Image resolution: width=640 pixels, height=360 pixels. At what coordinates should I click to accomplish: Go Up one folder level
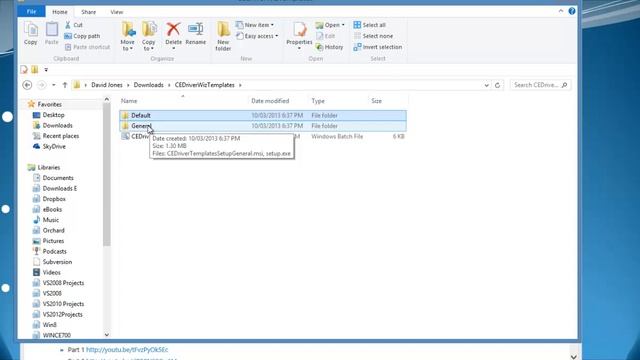coord(64,85)
